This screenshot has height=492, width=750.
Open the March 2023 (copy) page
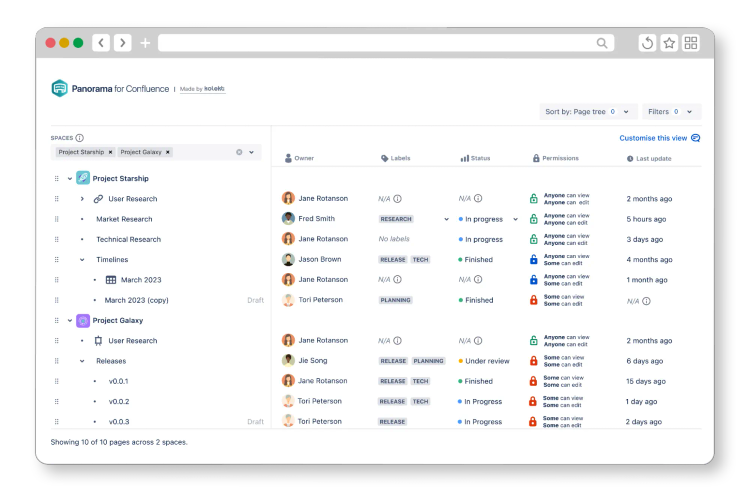click(x=136, y=300)
